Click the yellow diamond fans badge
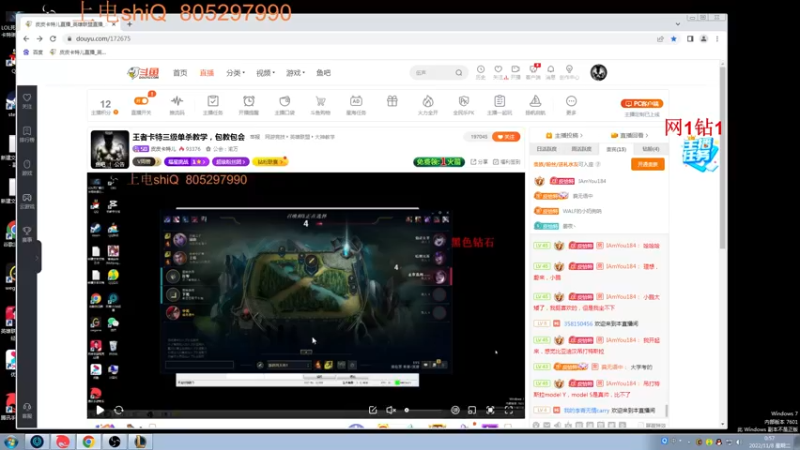The width and height of the screenshot is (800, 450). pyautogui.click(x=270, y=162)
